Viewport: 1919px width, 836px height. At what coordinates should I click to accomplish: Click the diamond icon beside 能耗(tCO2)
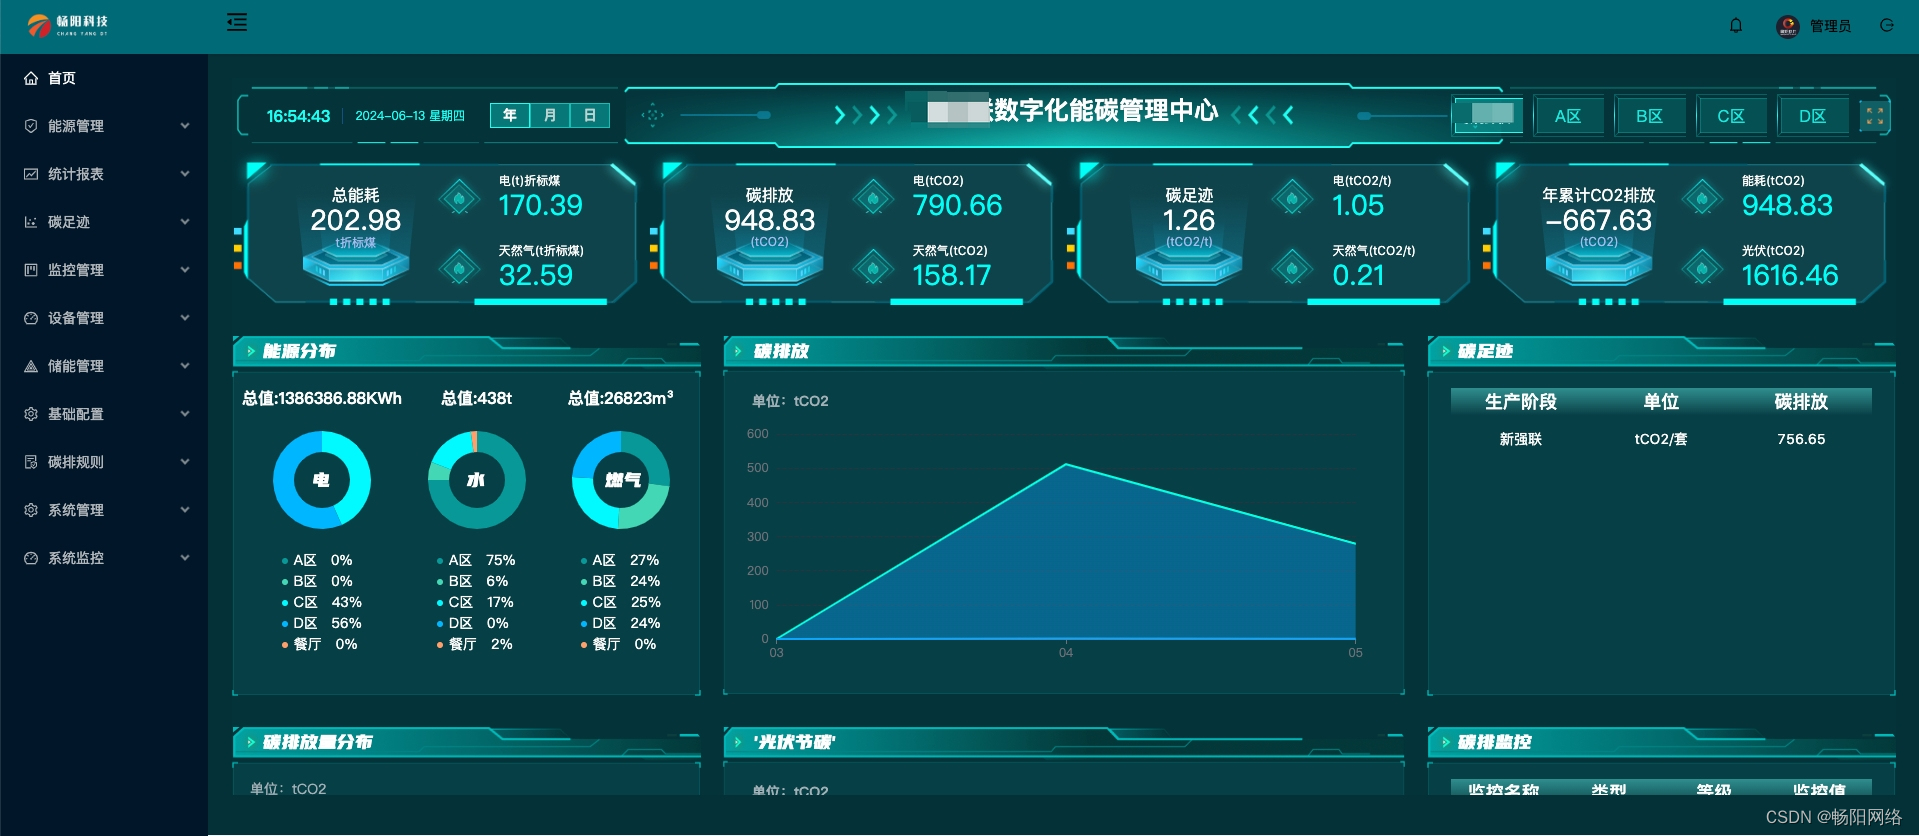tap(1702, 198)
